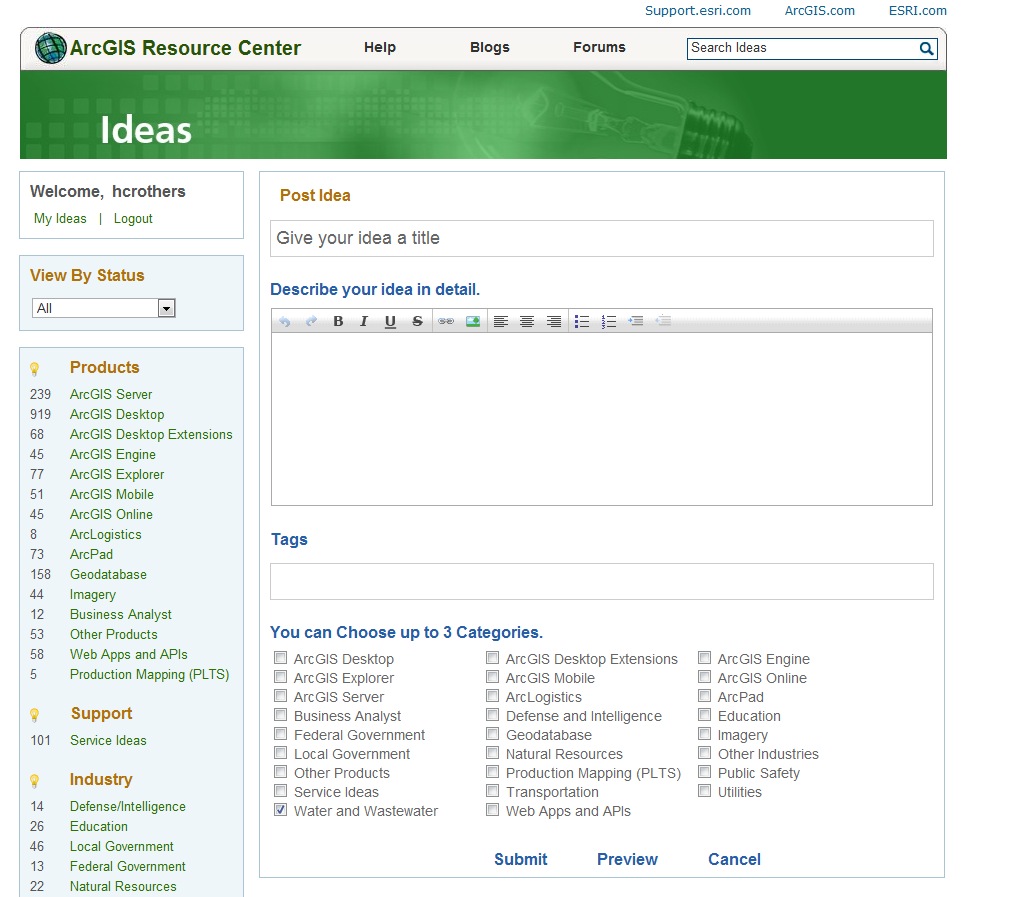Click the lightbulb icon beside Products
This screenshot has height=897, width=1015.
pyautogui.click(x=34, y=369)
